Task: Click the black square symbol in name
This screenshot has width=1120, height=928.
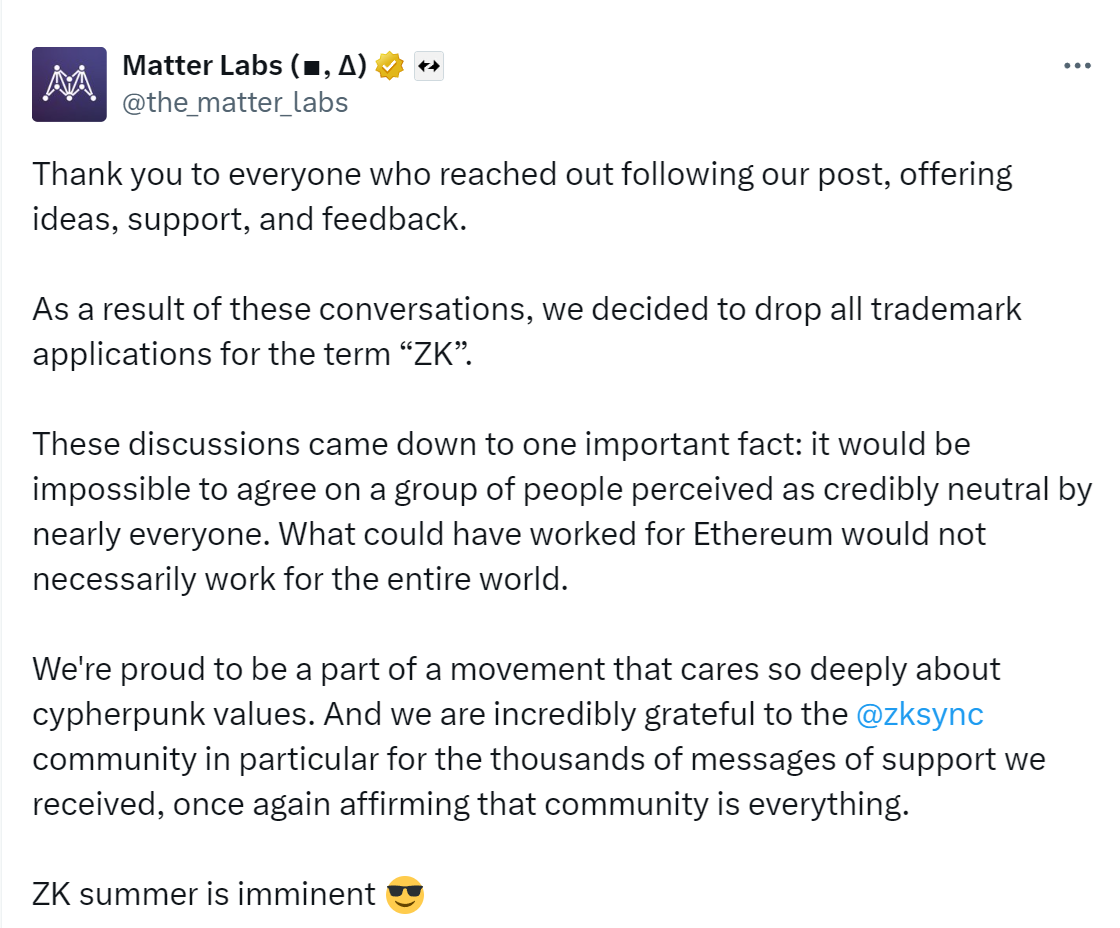Action: tap(311, 68)
